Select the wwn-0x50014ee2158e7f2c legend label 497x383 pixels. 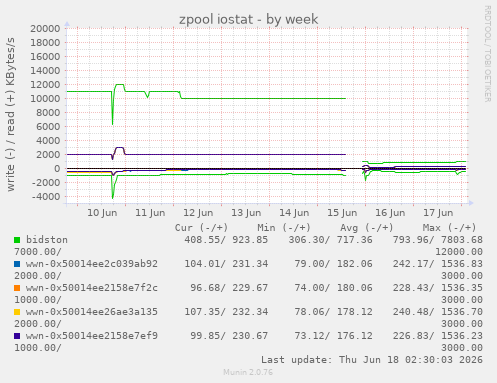point(92,288)
